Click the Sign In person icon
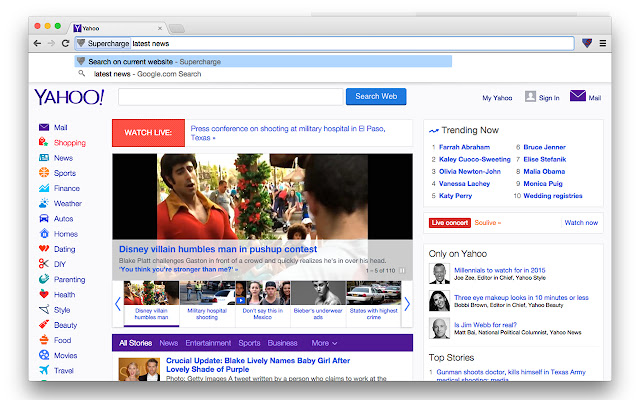The width and height of the screenshot is (640, 400). click(x=530, y=96)
